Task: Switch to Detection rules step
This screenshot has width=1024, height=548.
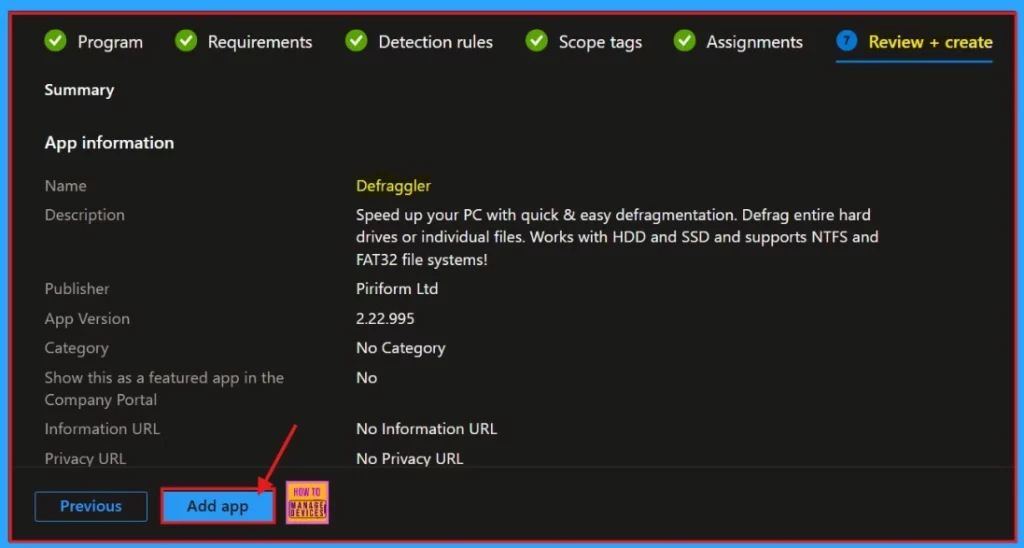Action: tap(419, 42)
